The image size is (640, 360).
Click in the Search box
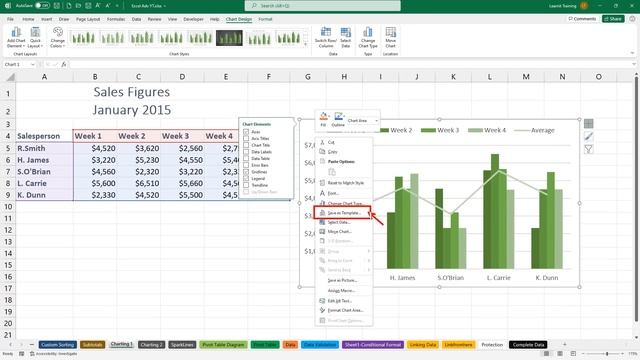click(x=322, y=6)
